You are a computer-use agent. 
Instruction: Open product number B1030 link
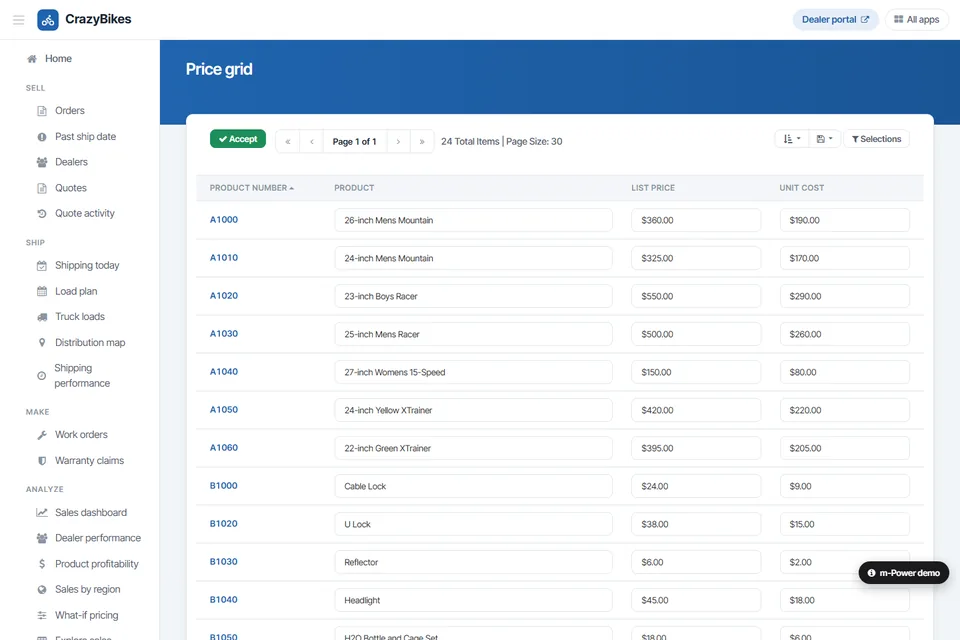223,562
